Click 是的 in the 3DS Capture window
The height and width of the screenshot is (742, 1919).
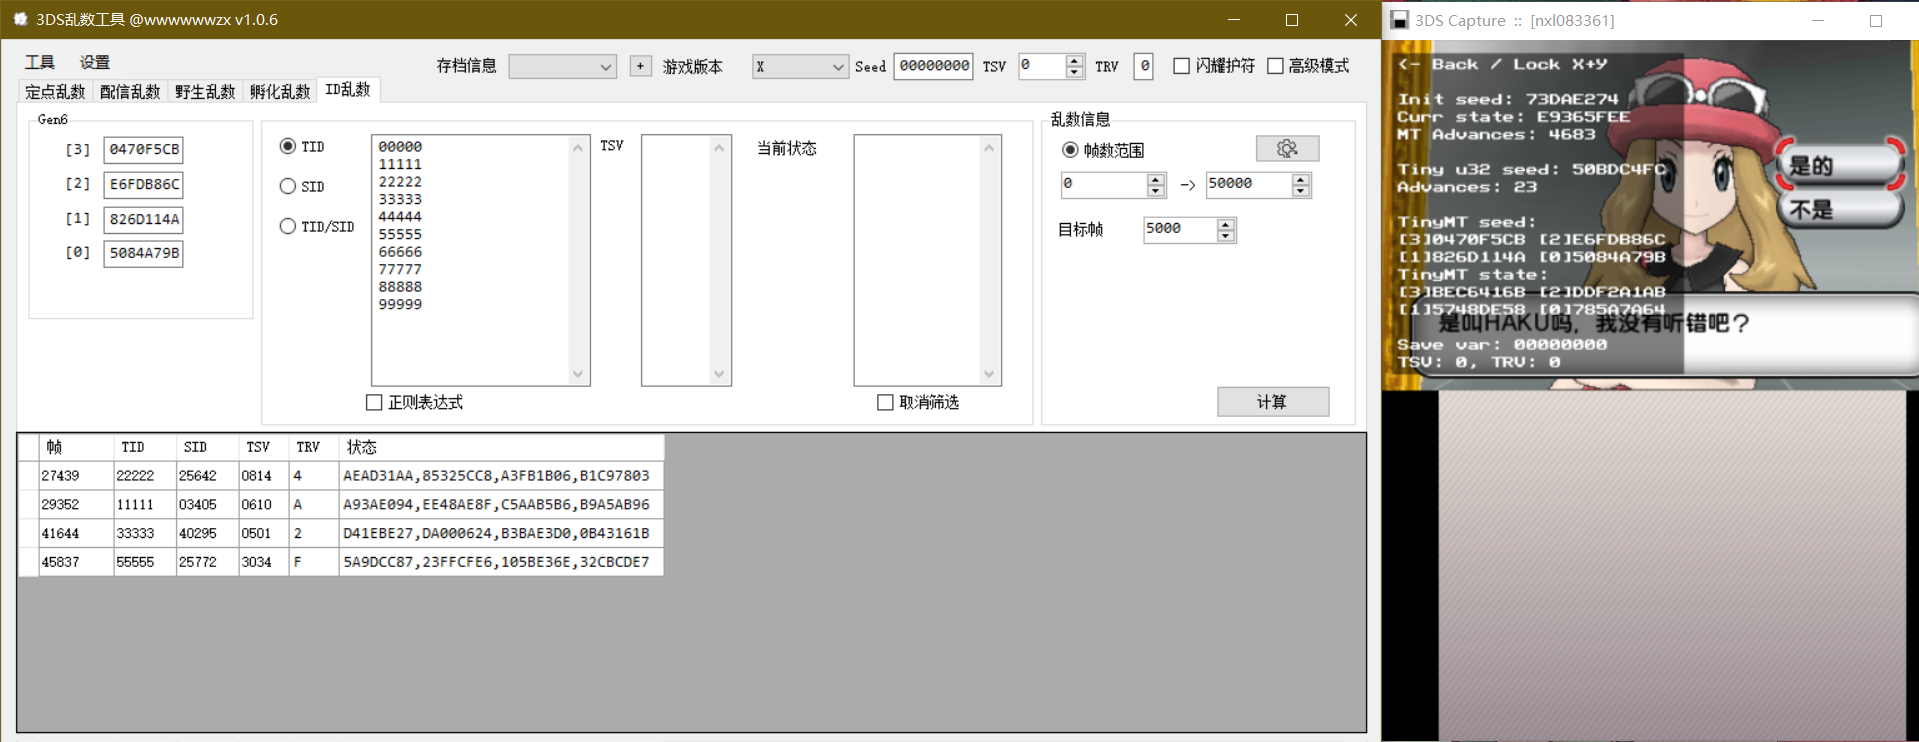[x=1840, y=165]
